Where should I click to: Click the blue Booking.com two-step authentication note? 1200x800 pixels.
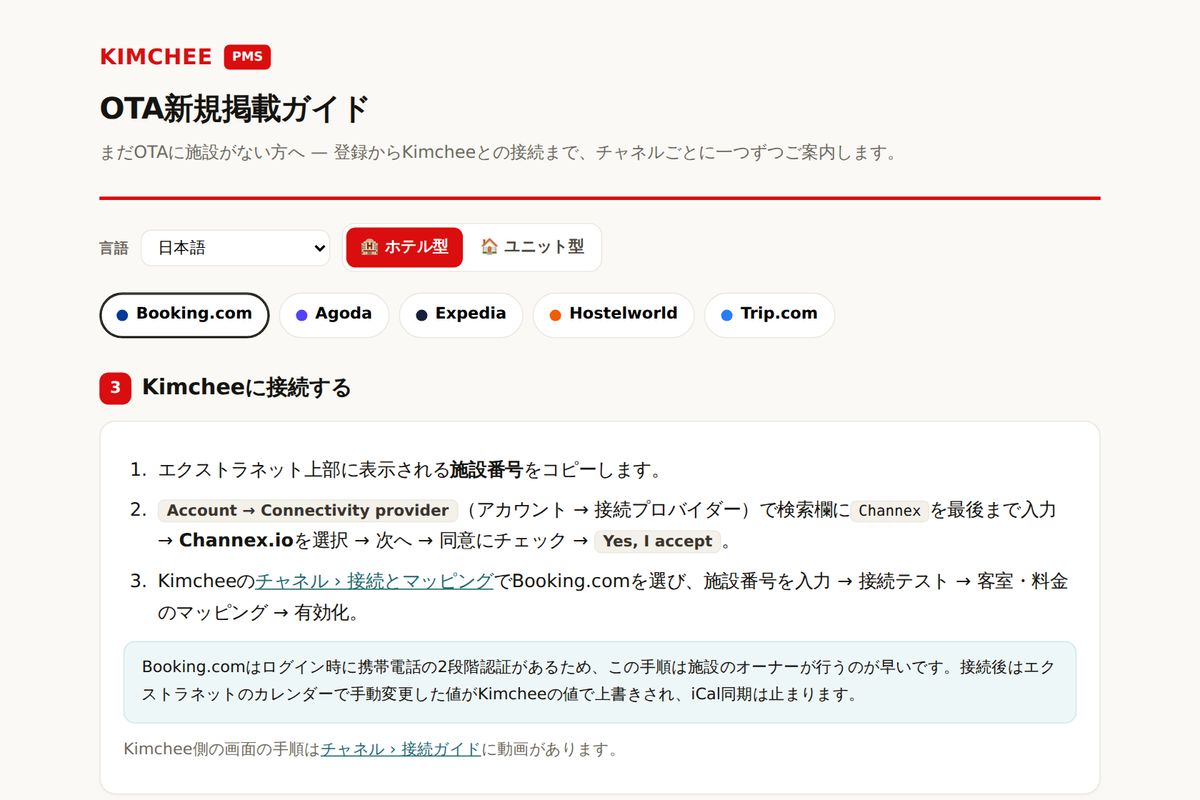coord(600,682)
